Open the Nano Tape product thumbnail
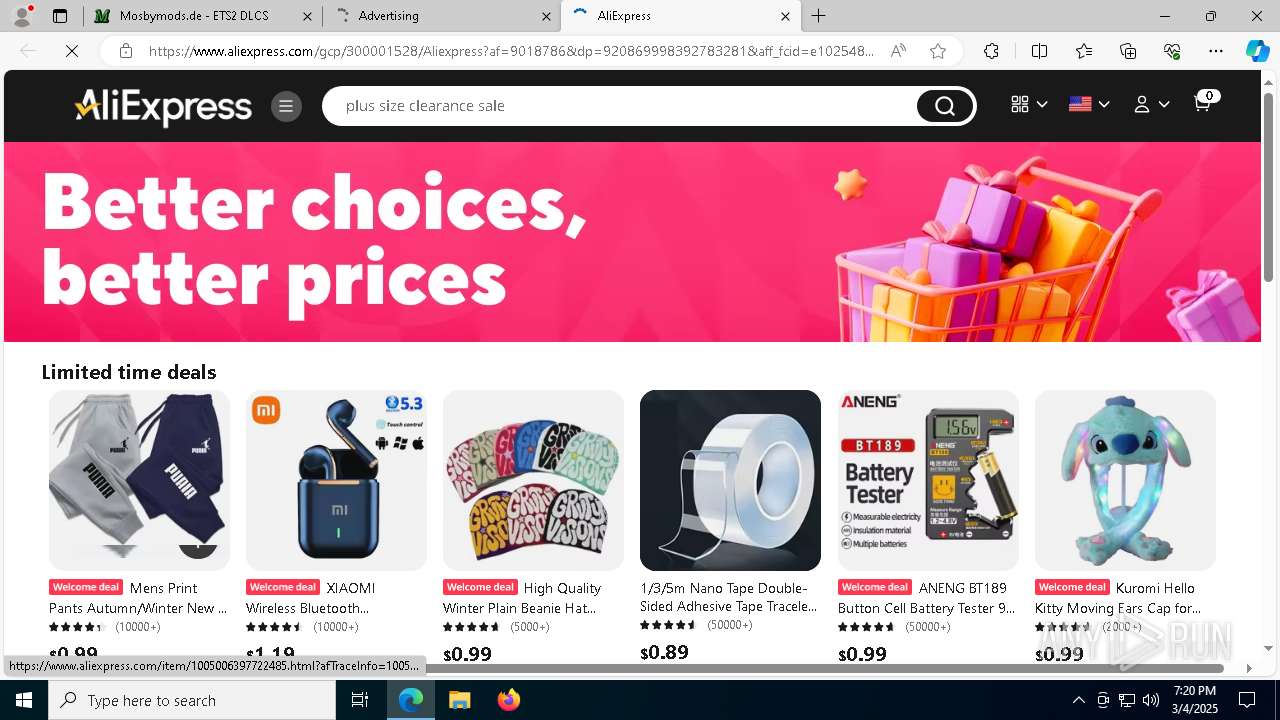1280x720 pixels. 730,480
